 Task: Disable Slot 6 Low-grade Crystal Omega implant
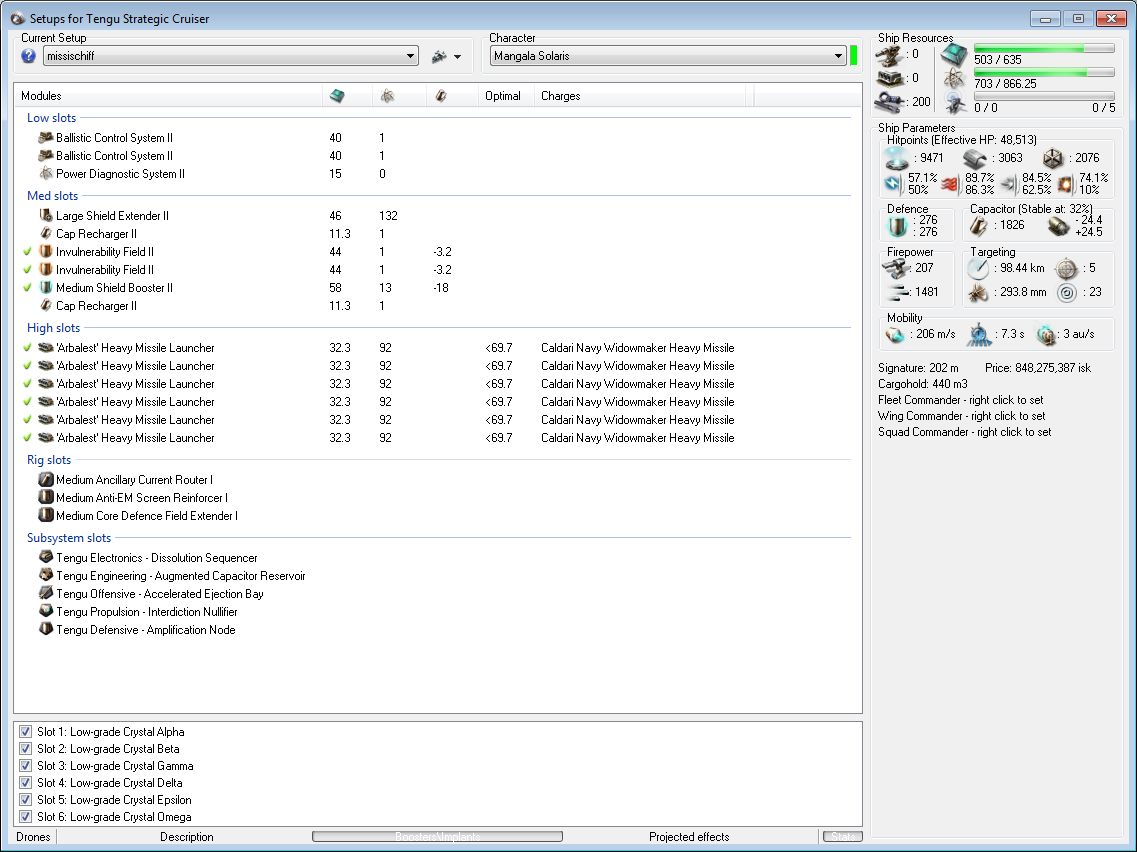click(x=26, y=817)
